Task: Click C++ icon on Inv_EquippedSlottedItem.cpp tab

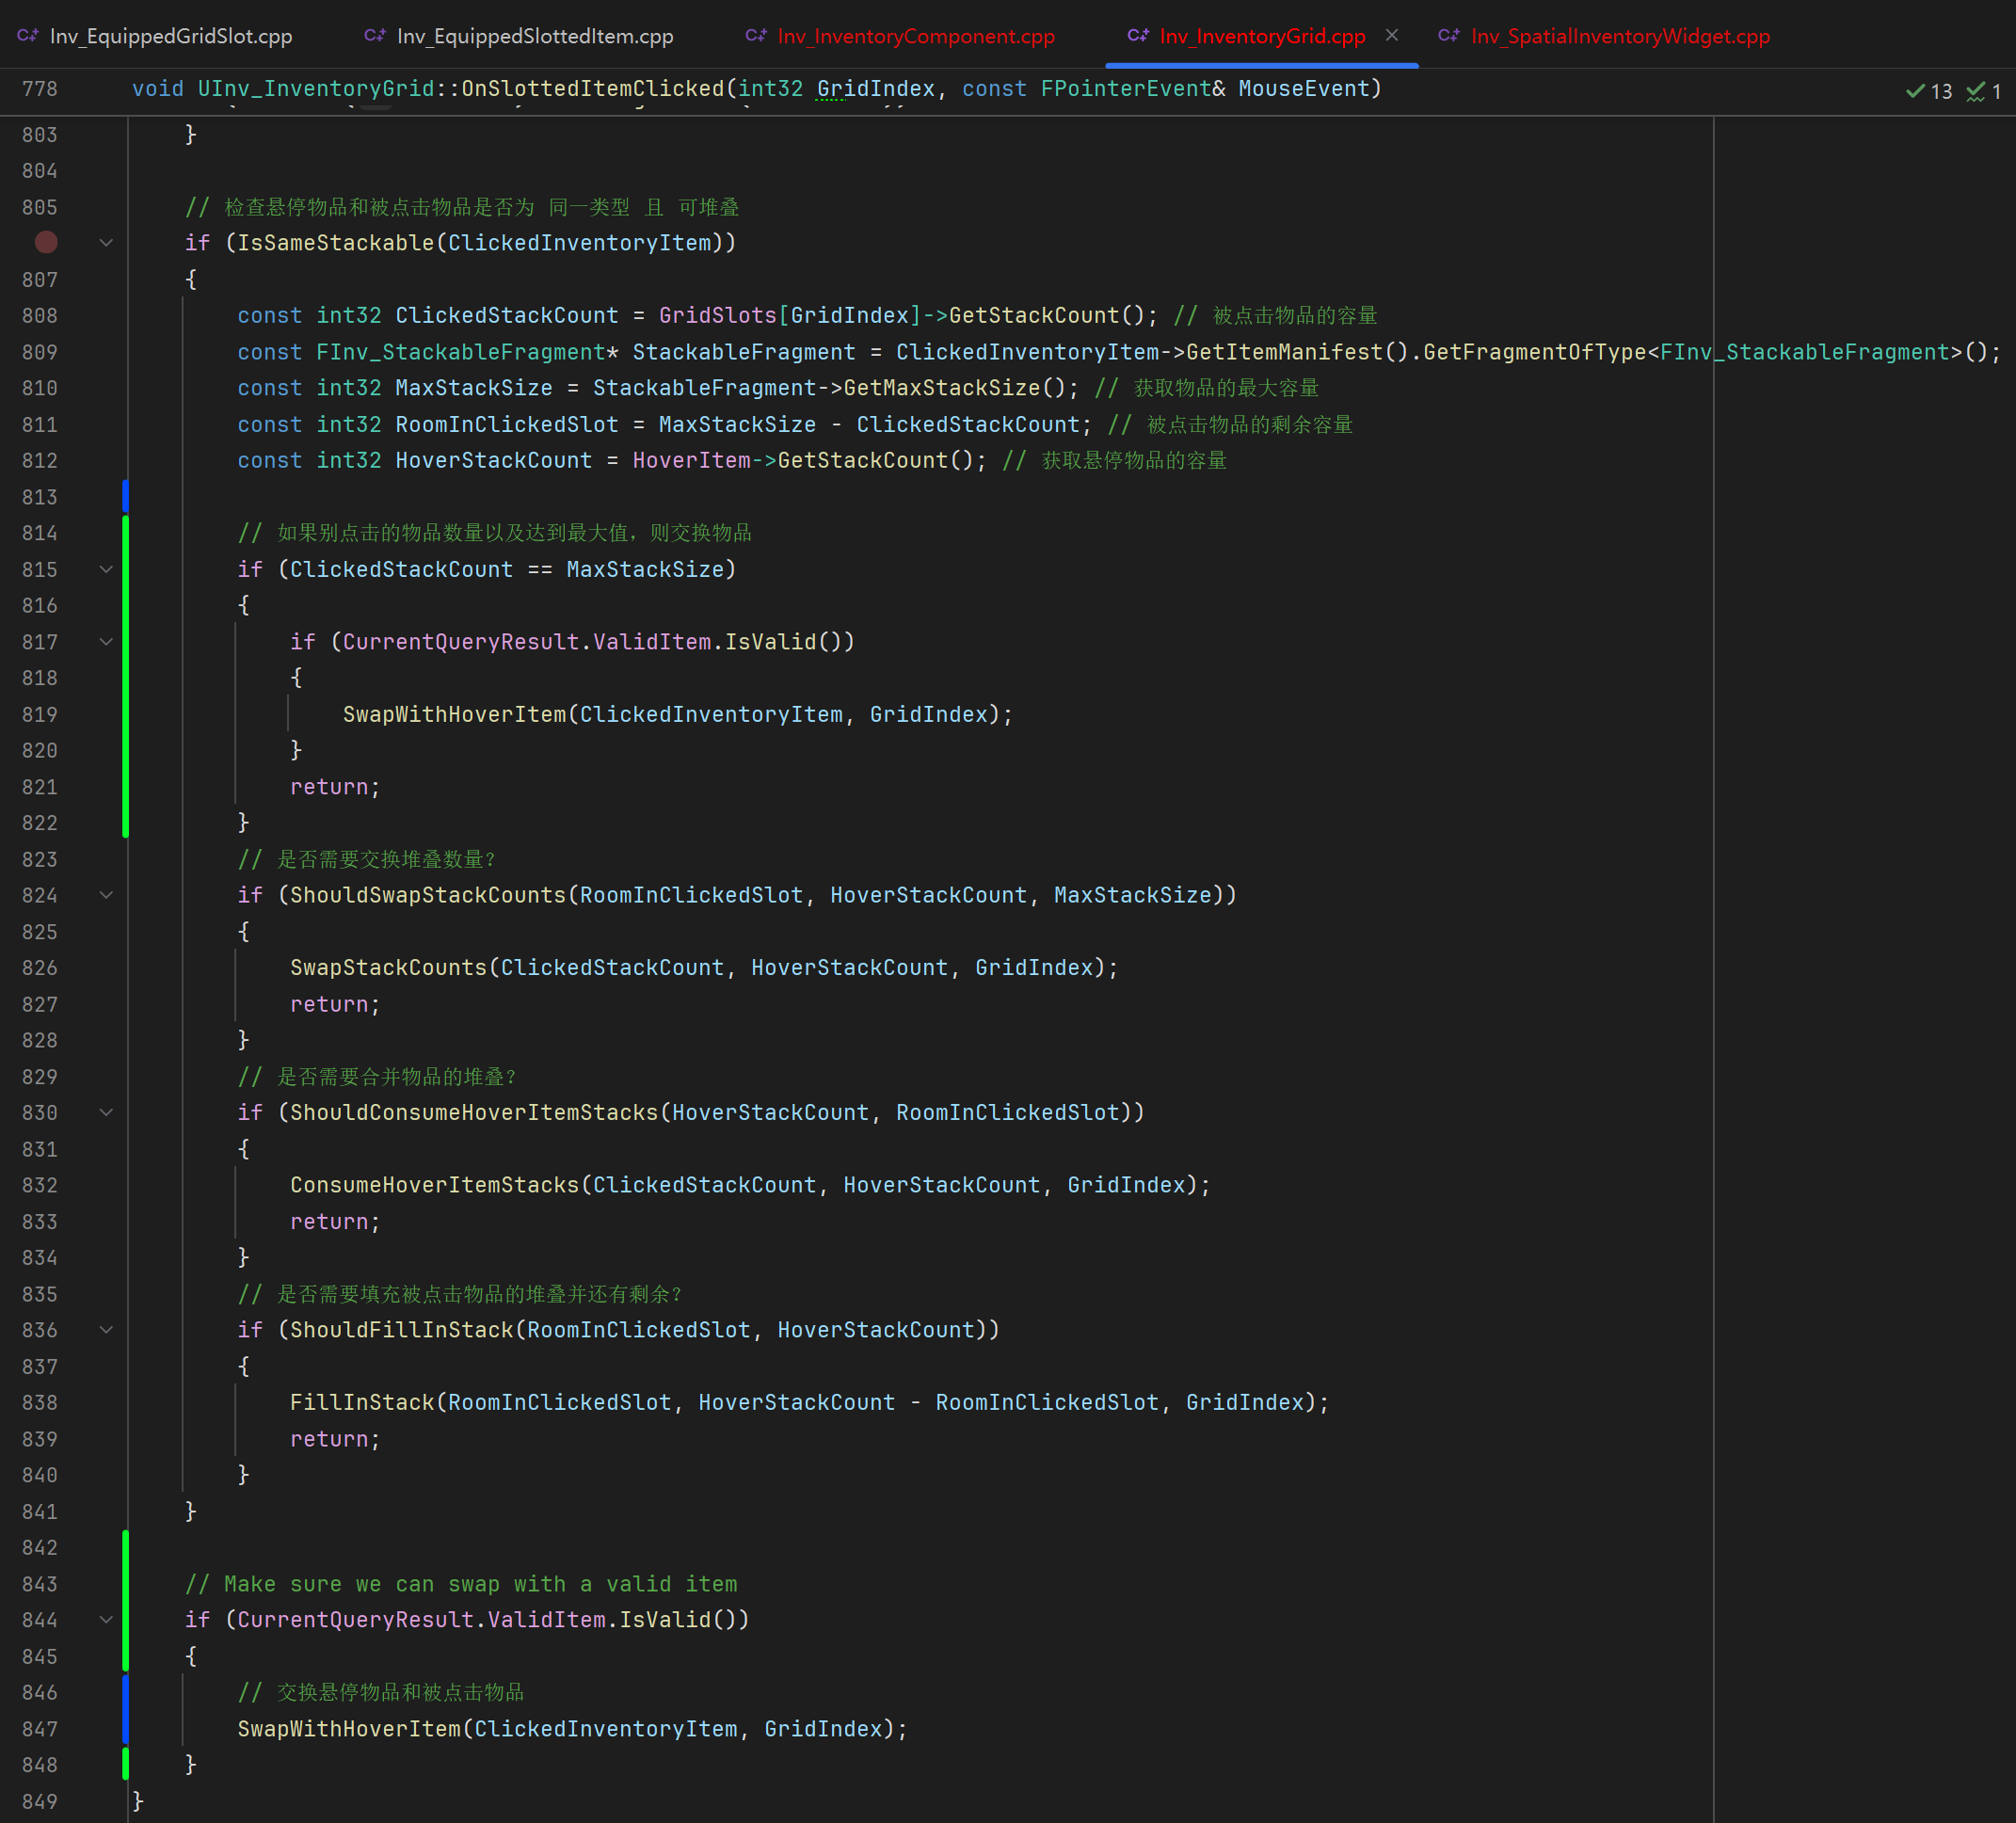Action: tap(375, 36)
